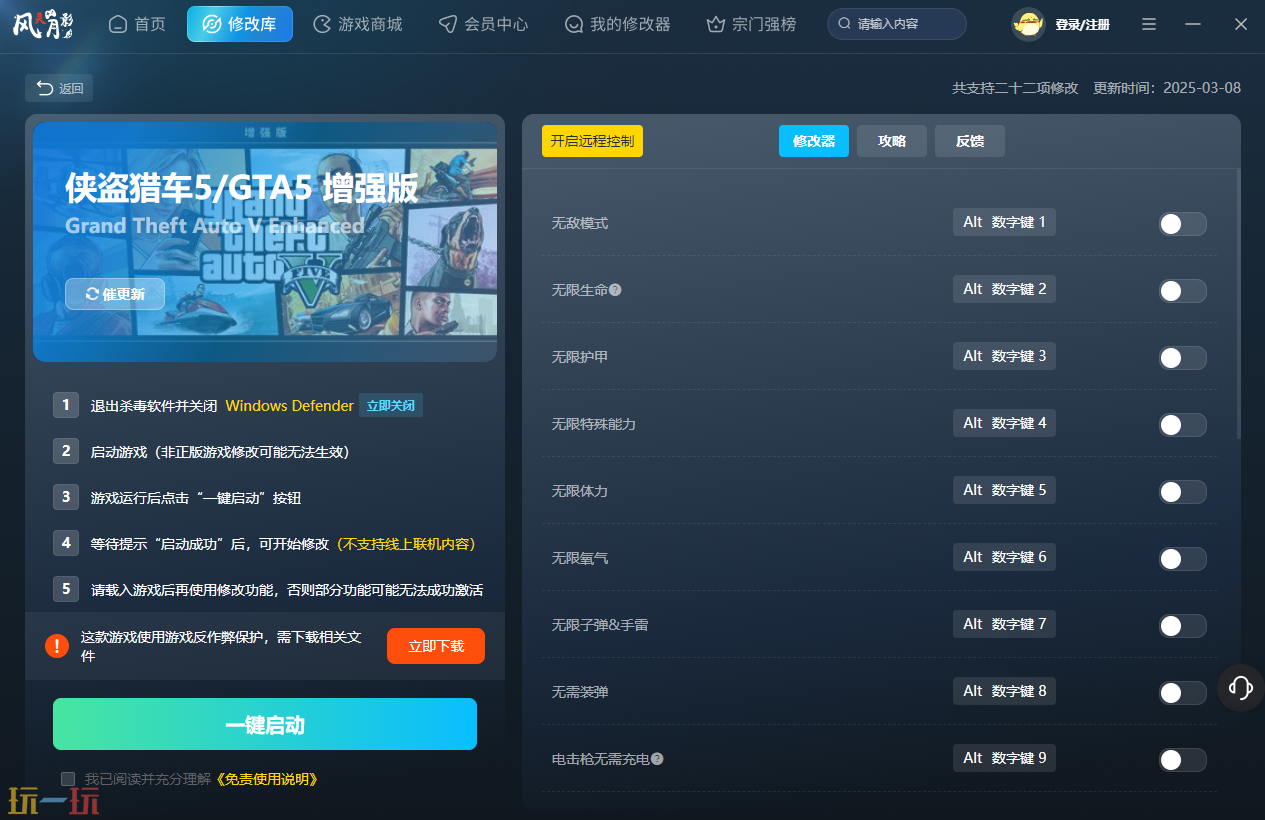This screenshot has height=820, width=1265.
Task: Switch to 我的修改器 tab
Action: (617, 24)
